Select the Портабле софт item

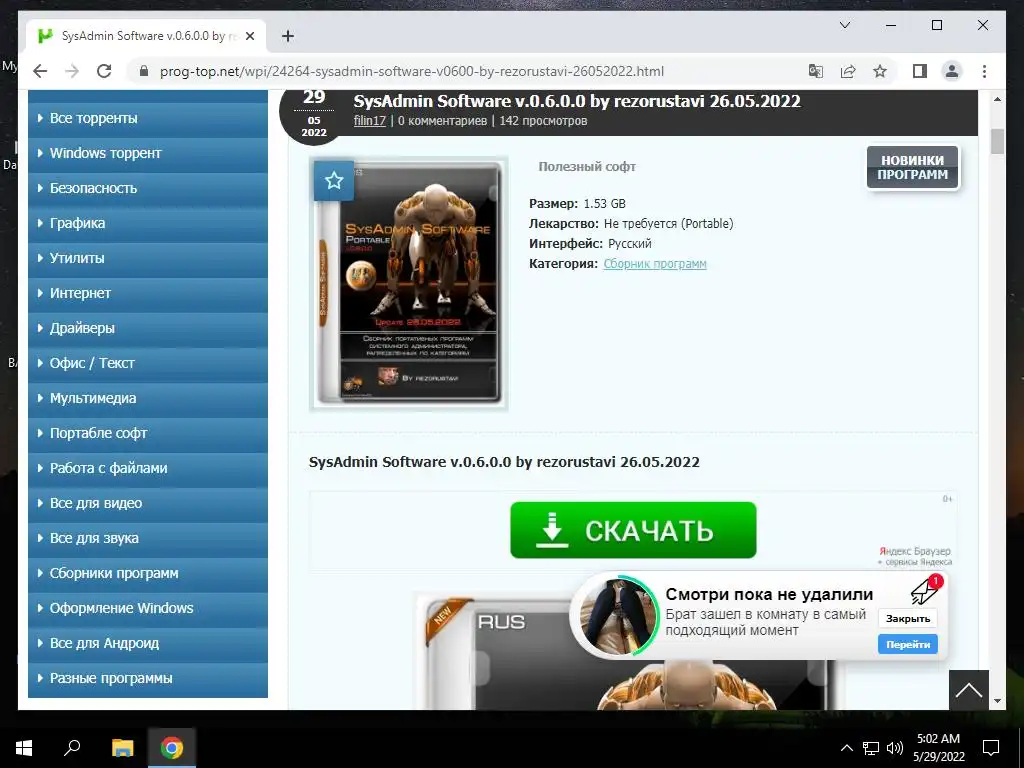tap(148, 433)
